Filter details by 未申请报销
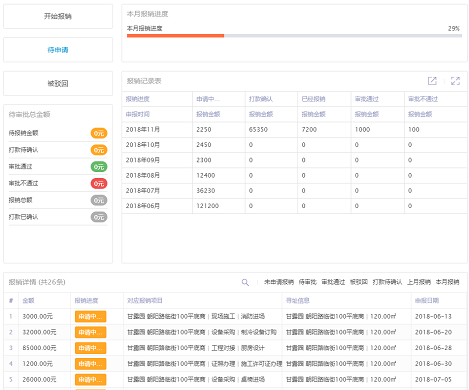Viewport: 469px width, 390px height. (279, 282)
